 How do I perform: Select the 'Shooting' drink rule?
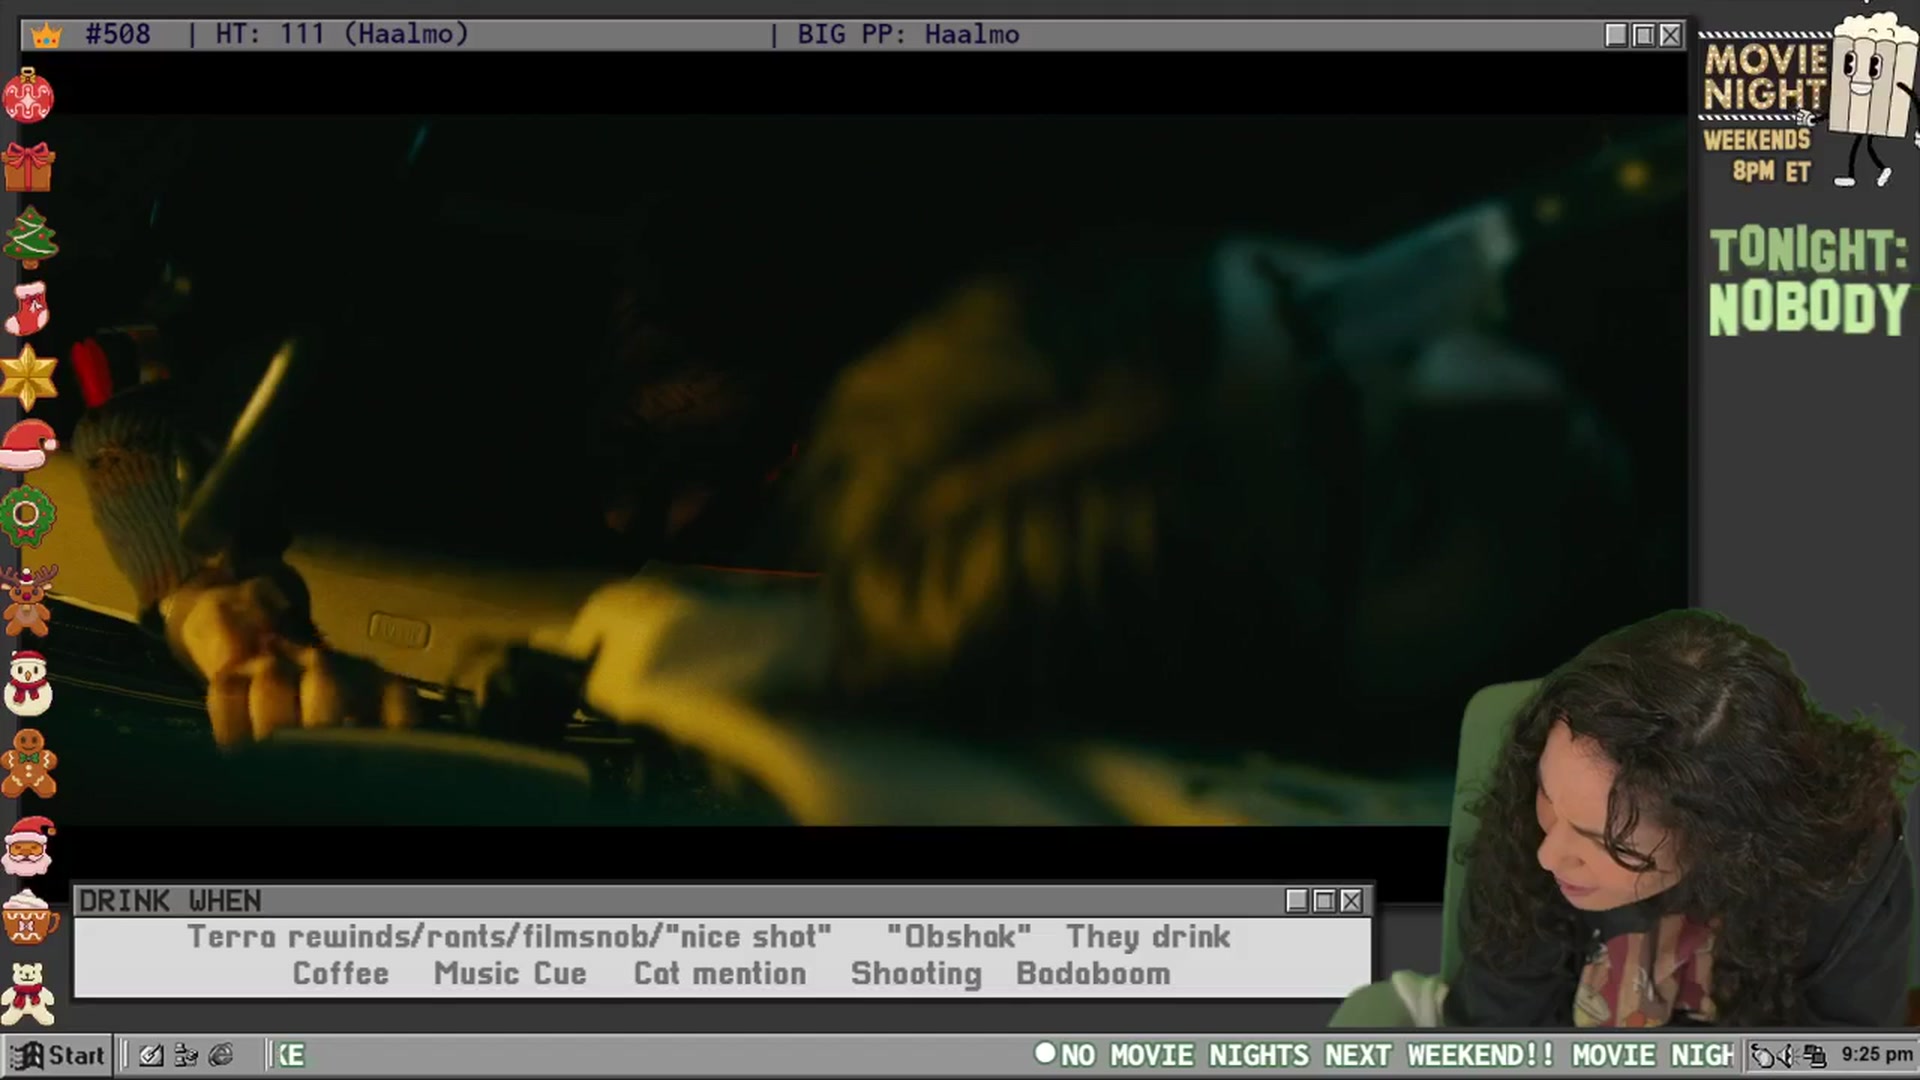[x=916, y=974]
